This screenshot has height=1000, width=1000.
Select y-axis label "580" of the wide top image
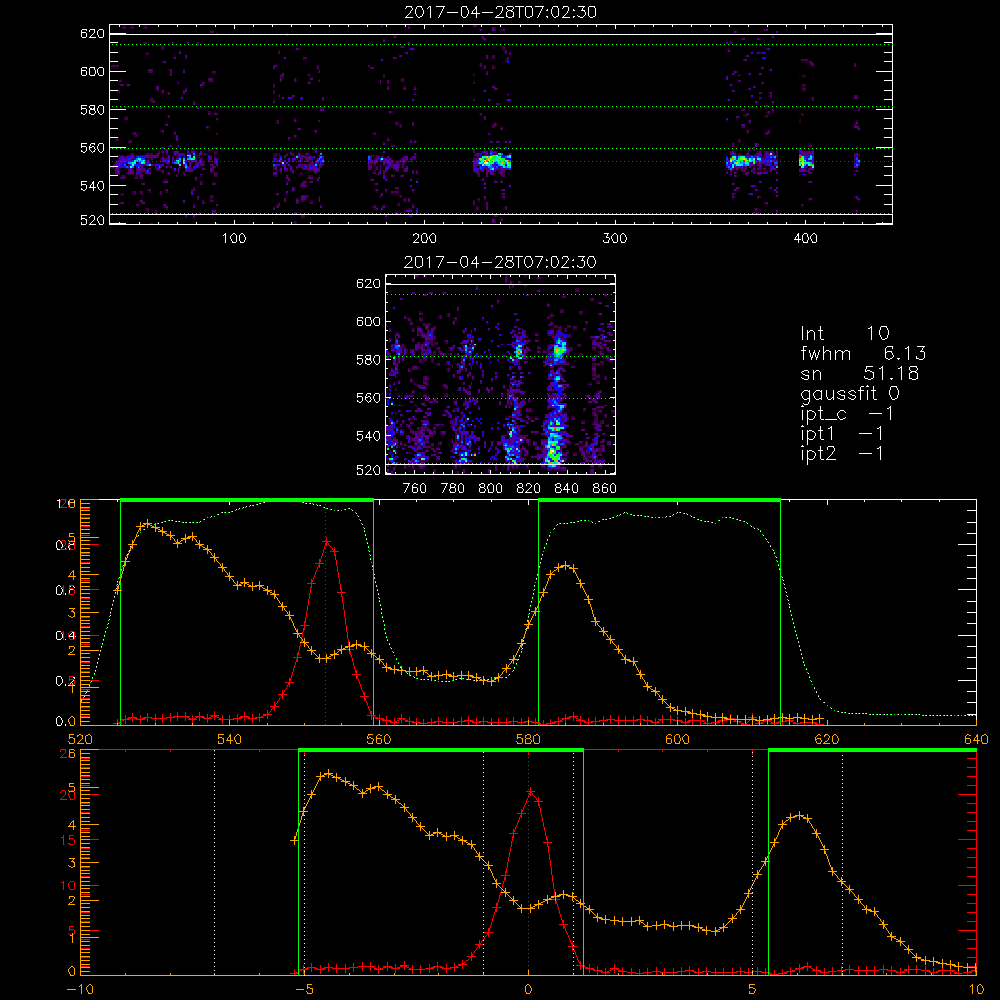(92, 110)
